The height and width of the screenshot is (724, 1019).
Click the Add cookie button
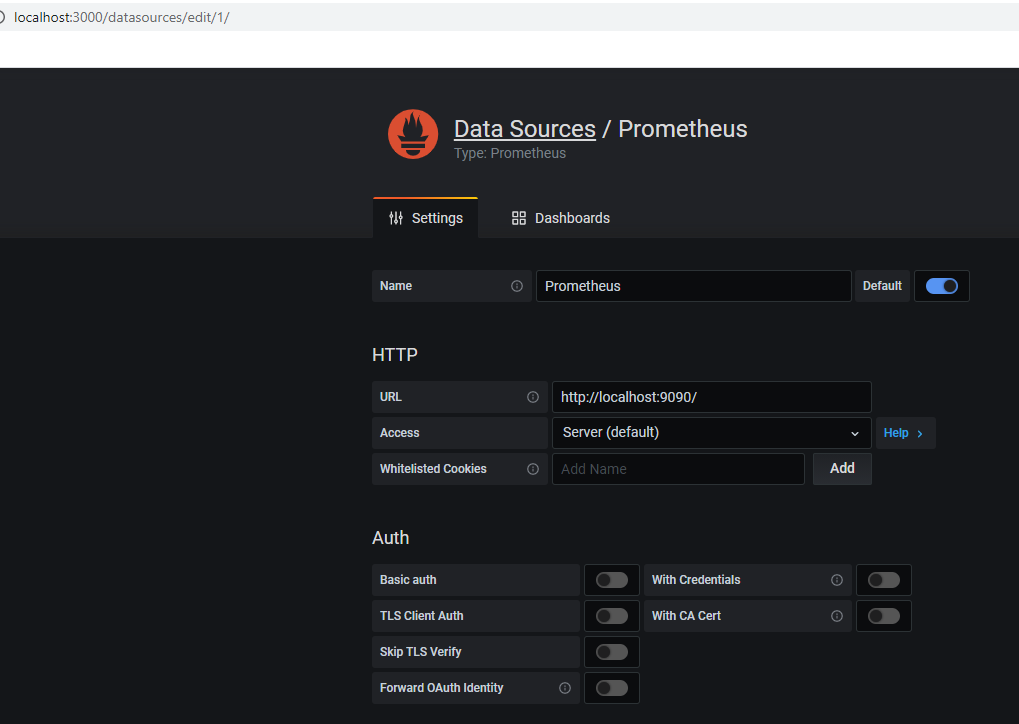(x=842, y=468)
